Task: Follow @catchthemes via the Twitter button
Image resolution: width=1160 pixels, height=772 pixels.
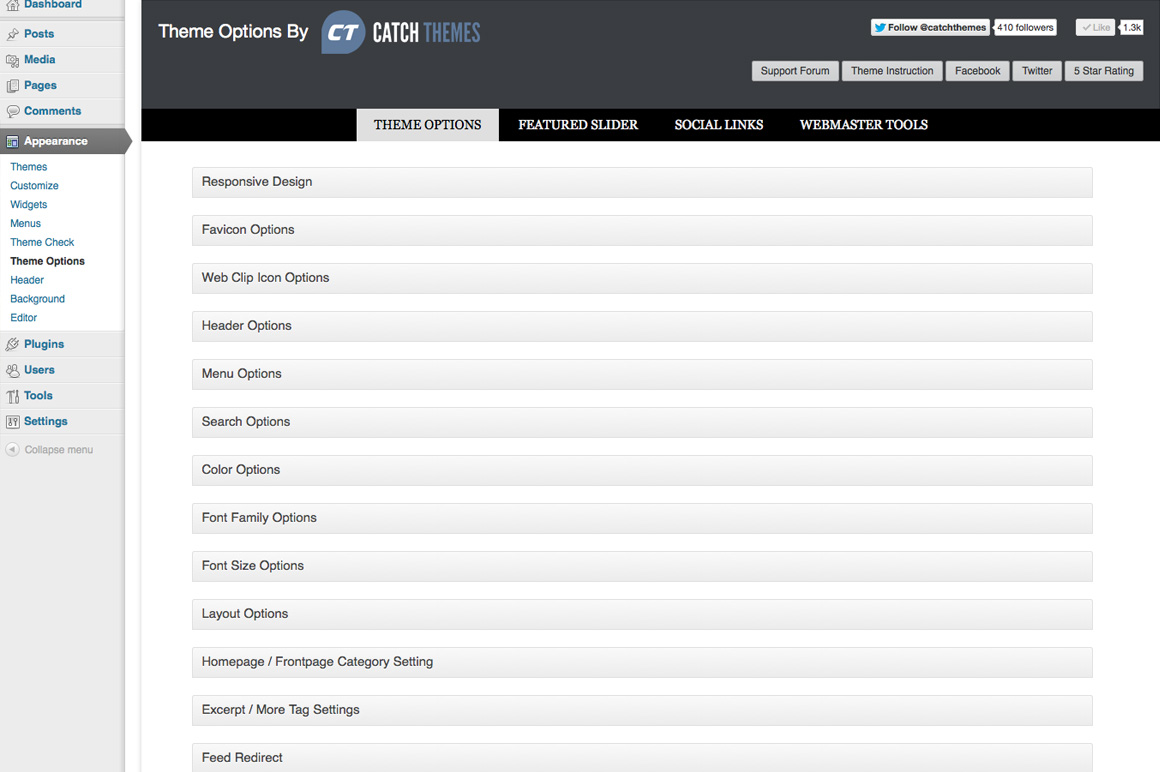Action: [929, 27]
